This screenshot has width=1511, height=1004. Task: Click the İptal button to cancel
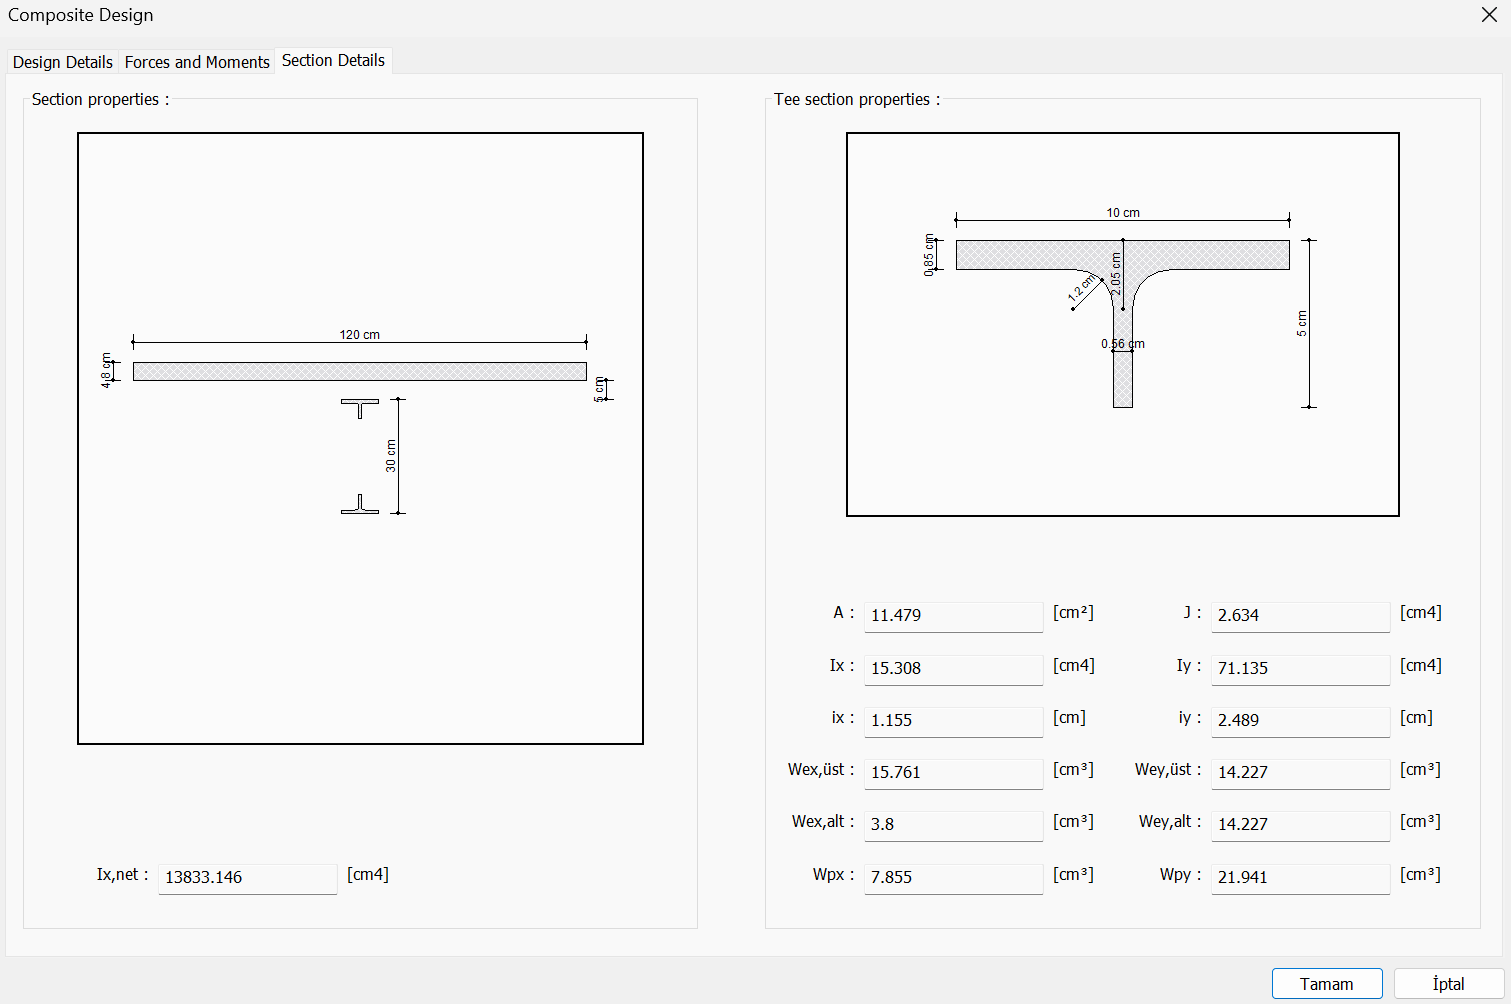(x=1447, y=983)
